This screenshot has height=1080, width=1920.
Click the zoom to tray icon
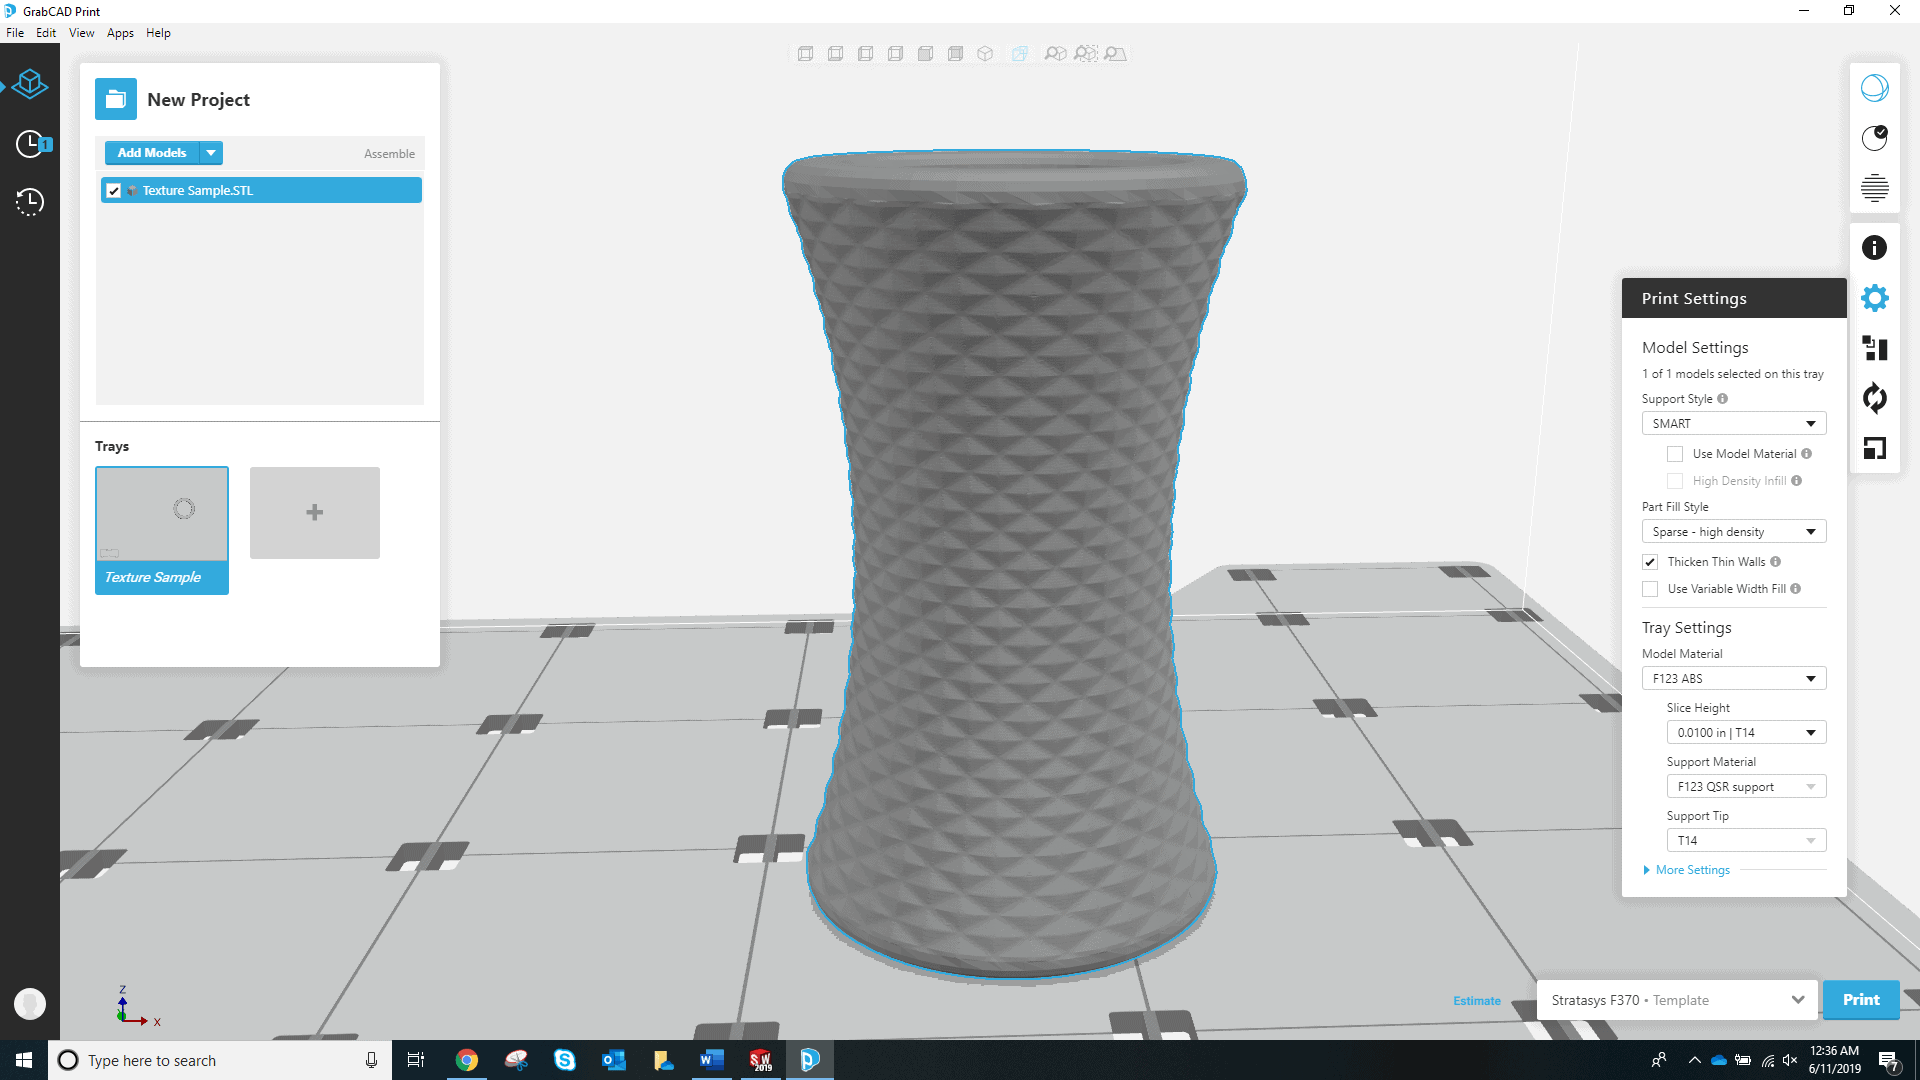[1115, 54]
